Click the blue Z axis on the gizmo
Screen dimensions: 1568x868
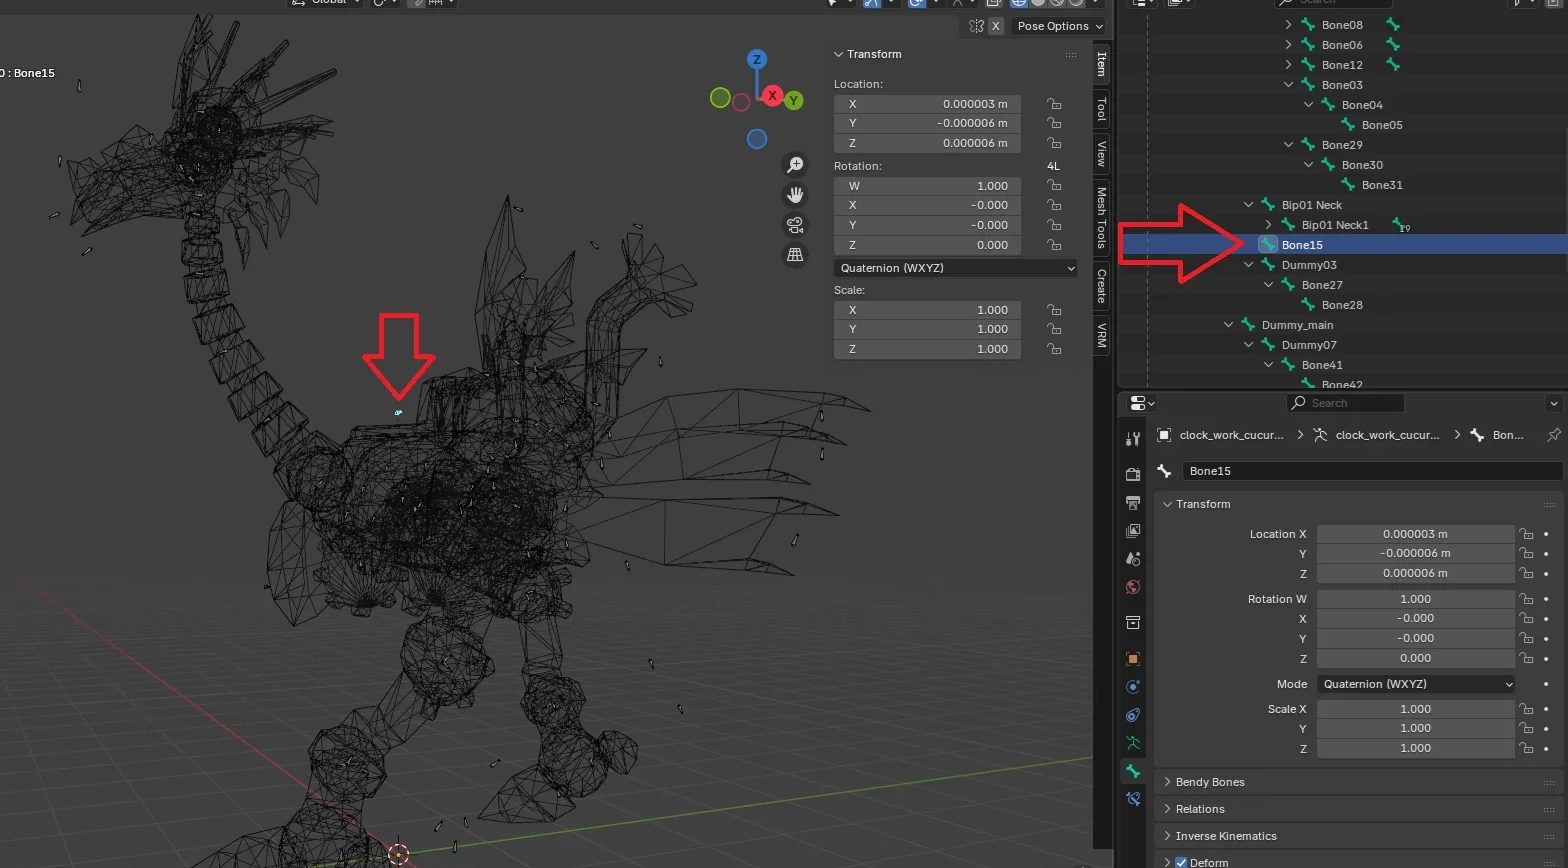pyautogui.click(x=757, y=60)
